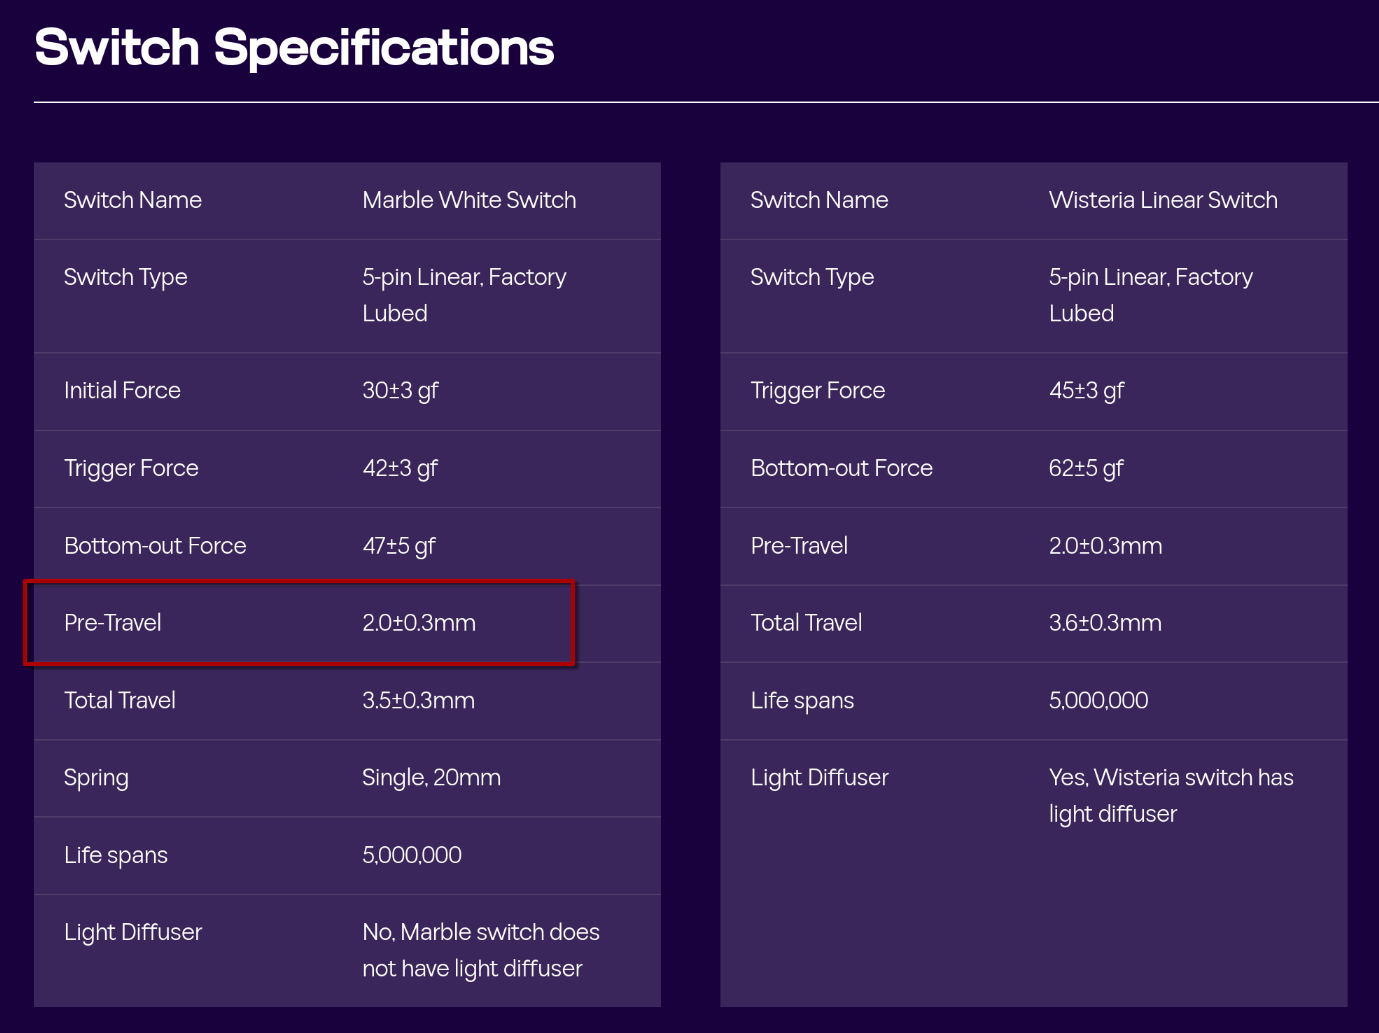
Task: Click the Marble Trigger Force value 42±3 gf
Action: (400, 469)
